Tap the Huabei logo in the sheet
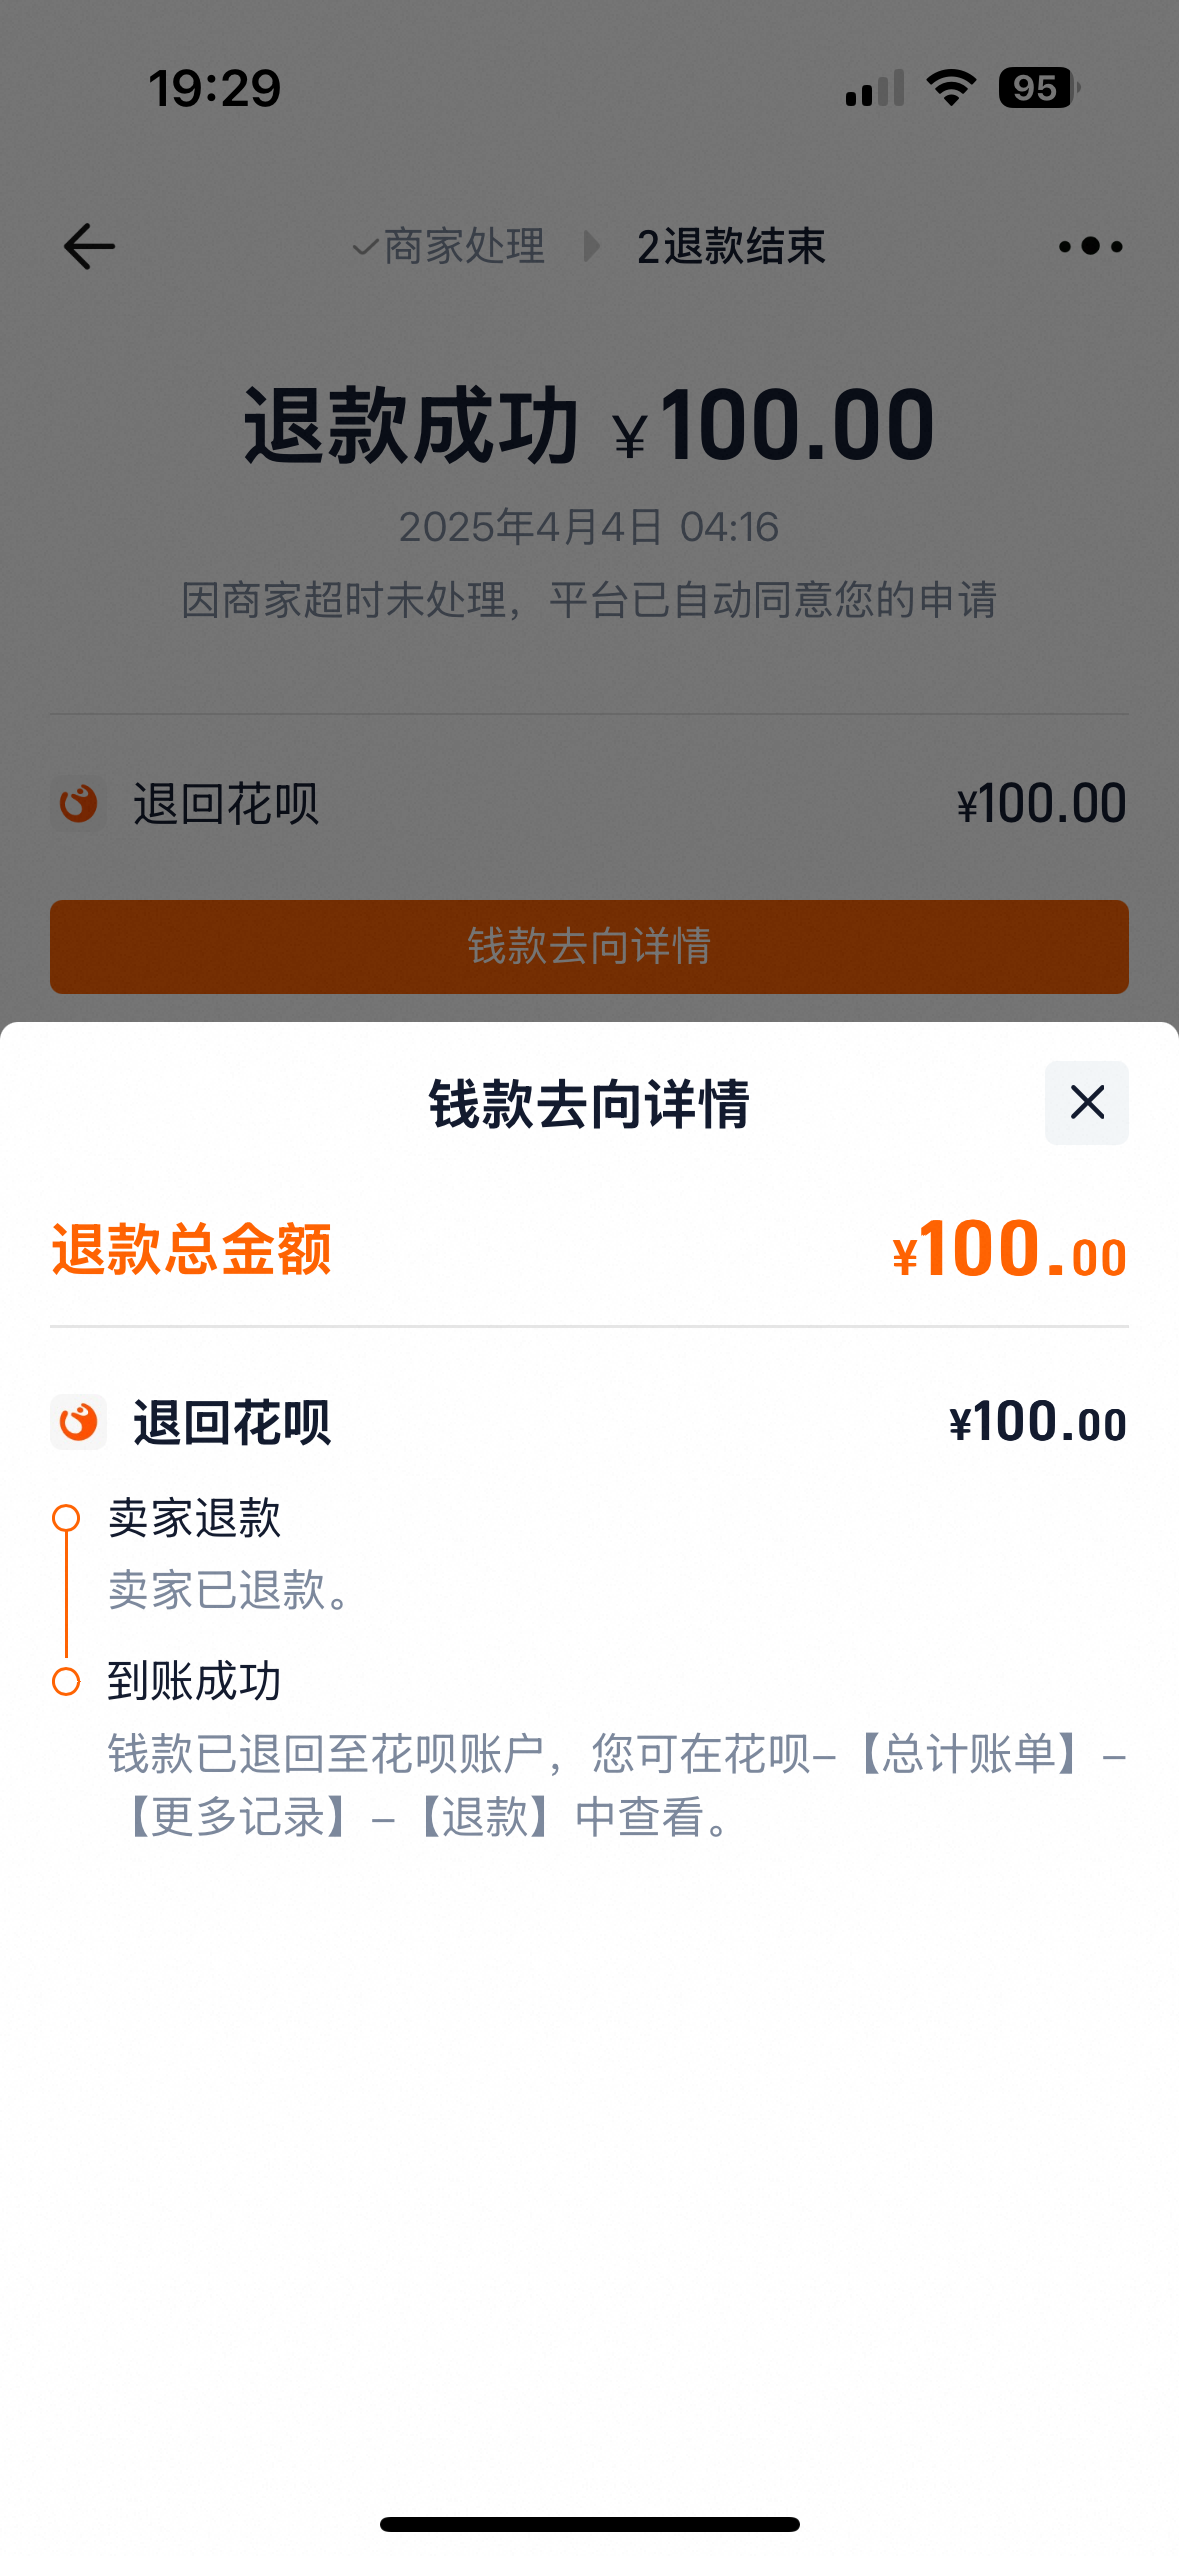This screenshot has height=2556, width=1179. pos(78,1421)
